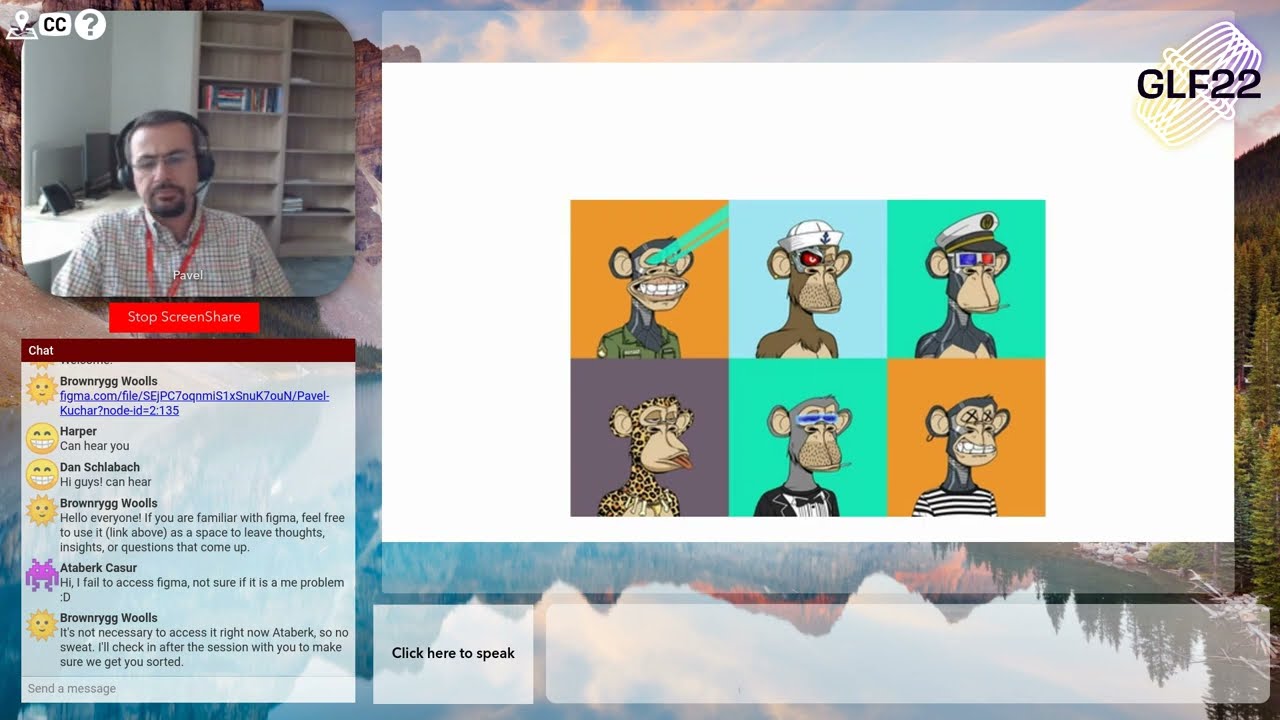Select Pavel's webcam video tile
Screen dimensions: 1280x720
(188, 154)
